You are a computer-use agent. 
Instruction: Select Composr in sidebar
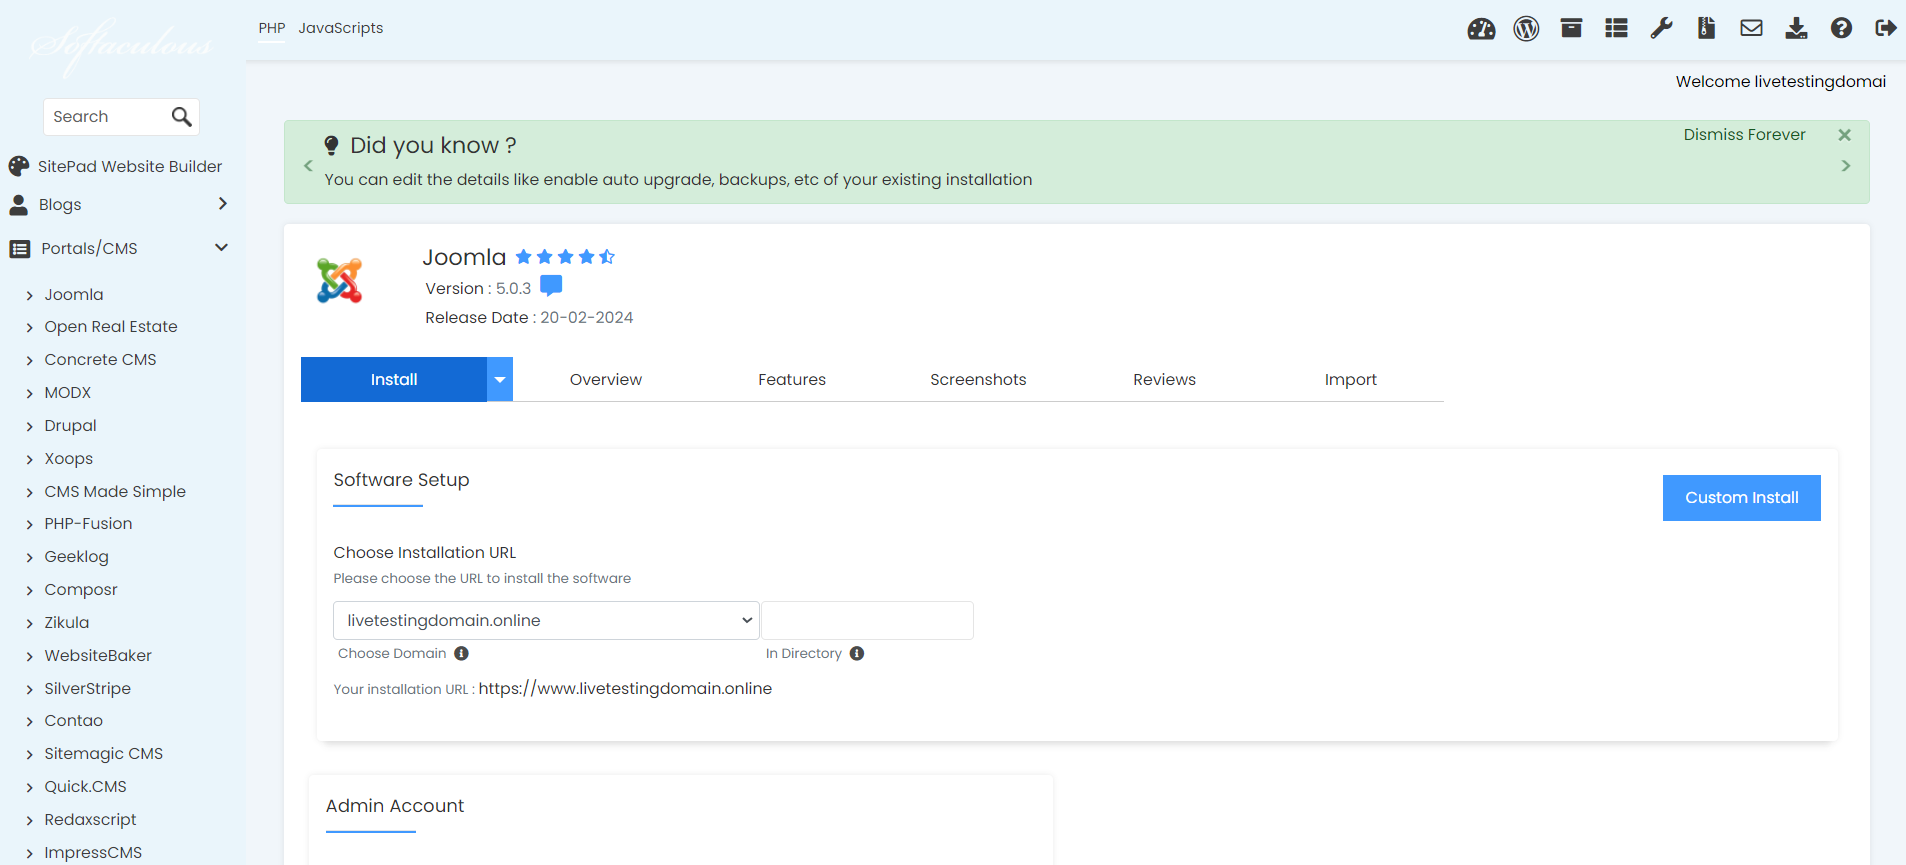(x=81, y=590)
